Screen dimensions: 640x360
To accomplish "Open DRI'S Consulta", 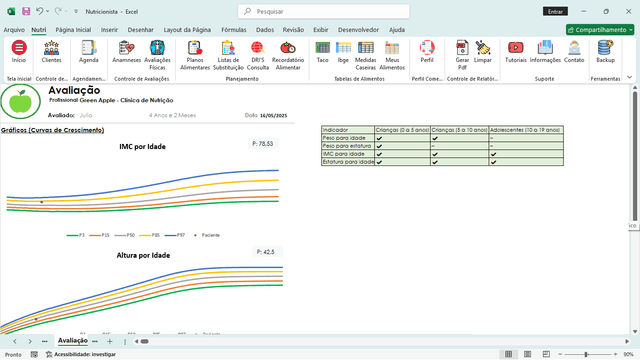I will pos(258,56).
